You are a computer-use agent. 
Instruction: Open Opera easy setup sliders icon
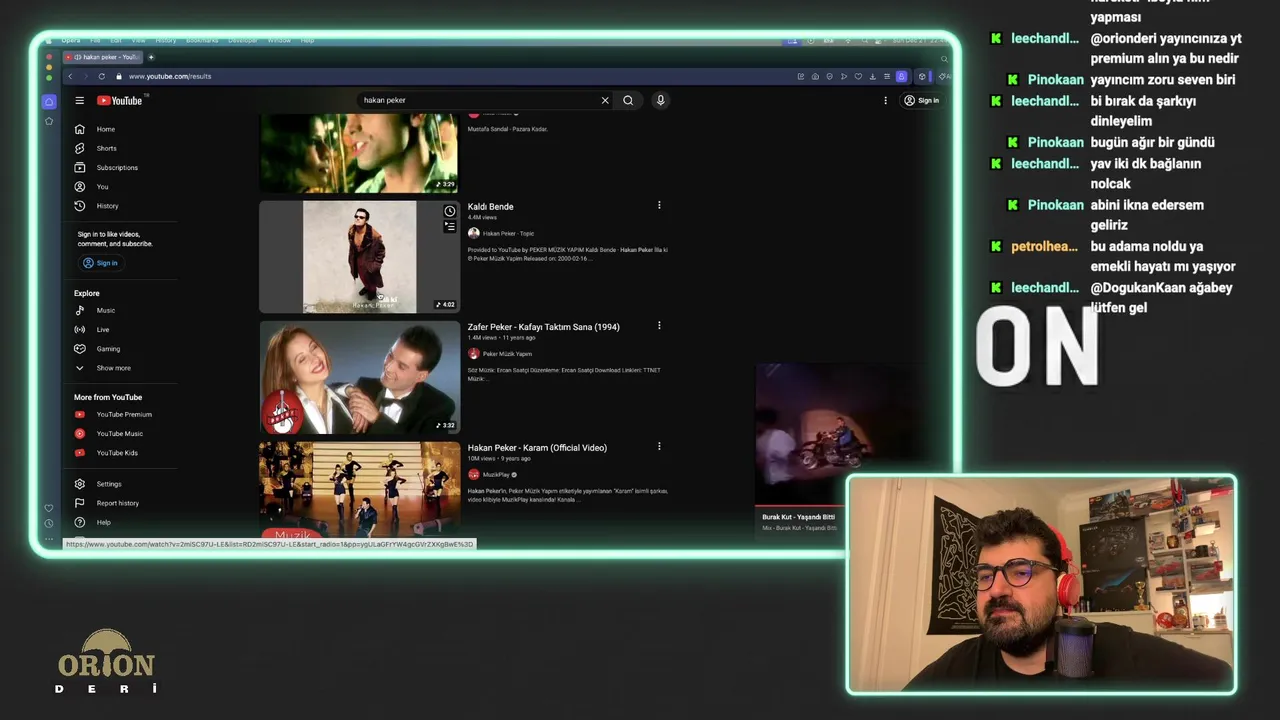(x=887, y=76)
